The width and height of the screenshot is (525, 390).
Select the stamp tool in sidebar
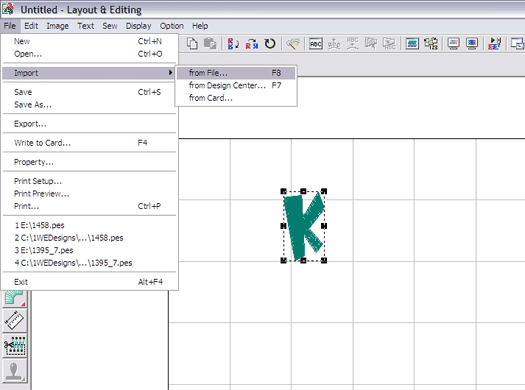pos(14,371)
